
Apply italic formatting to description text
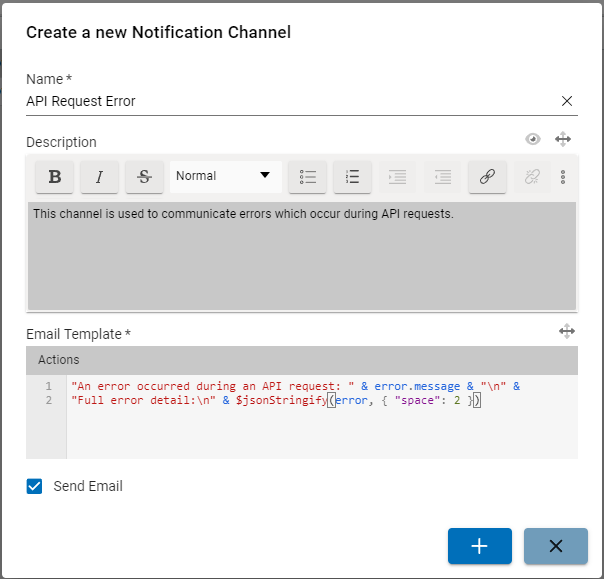pyautogui.click(x=99, y=177)
